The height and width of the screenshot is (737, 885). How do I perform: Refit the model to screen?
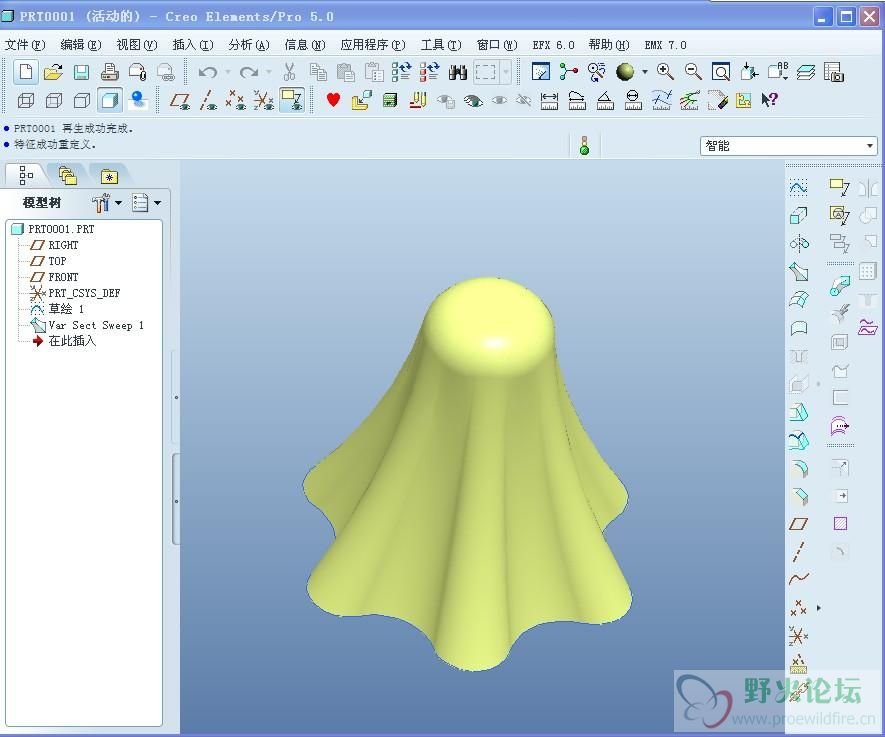click(x=721, y=72)
